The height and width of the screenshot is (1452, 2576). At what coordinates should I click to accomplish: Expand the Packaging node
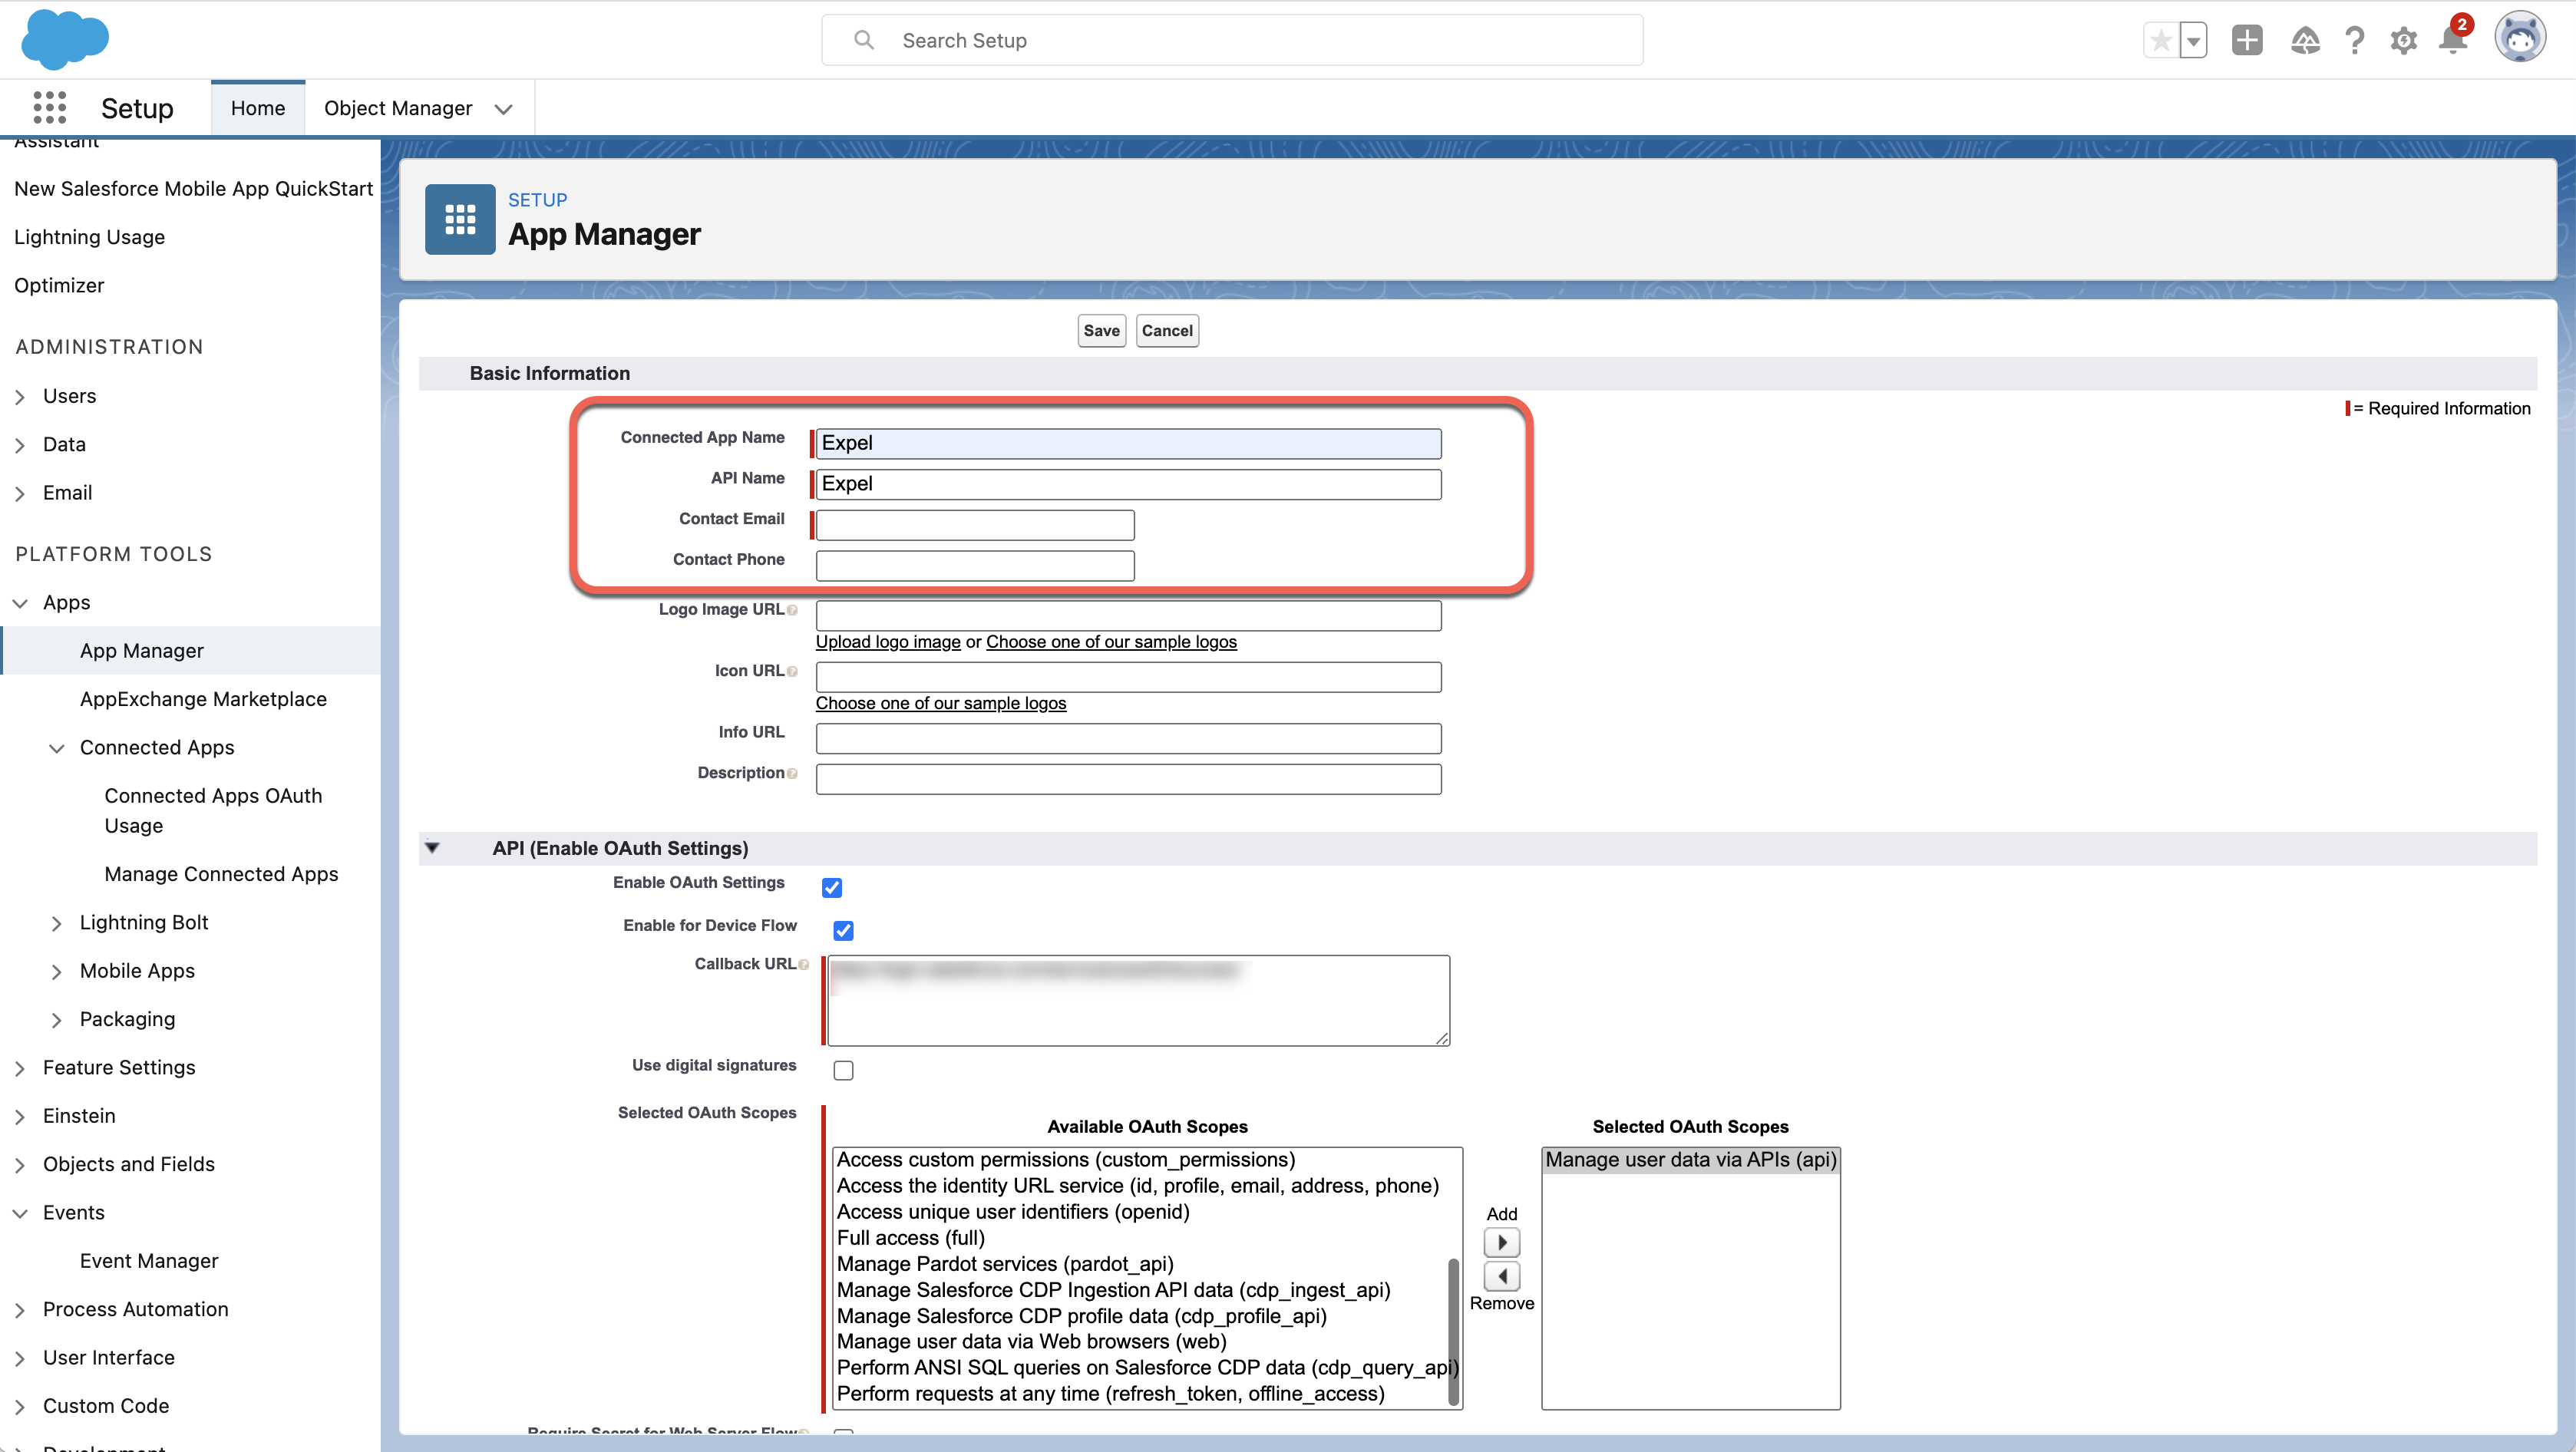[x=57, y=1020]
